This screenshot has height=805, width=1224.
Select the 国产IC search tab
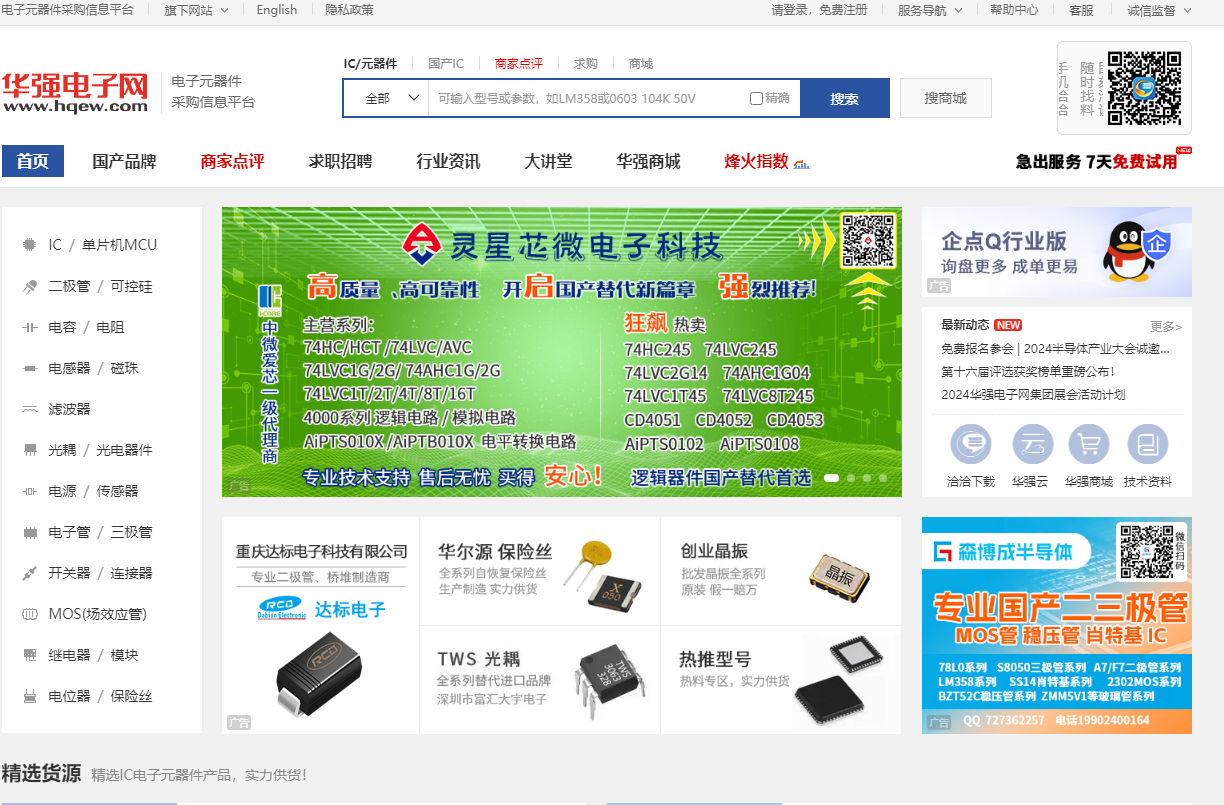tap(446, 63)
